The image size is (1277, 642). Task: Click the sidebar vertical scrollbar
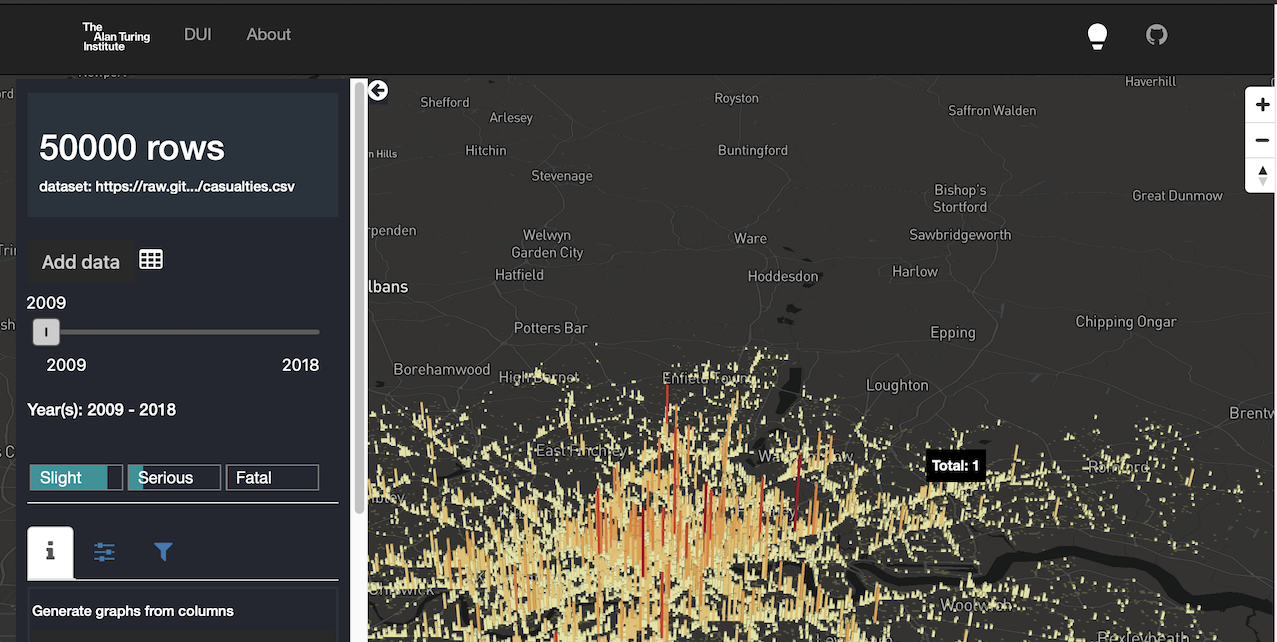[x=359, y=300]
